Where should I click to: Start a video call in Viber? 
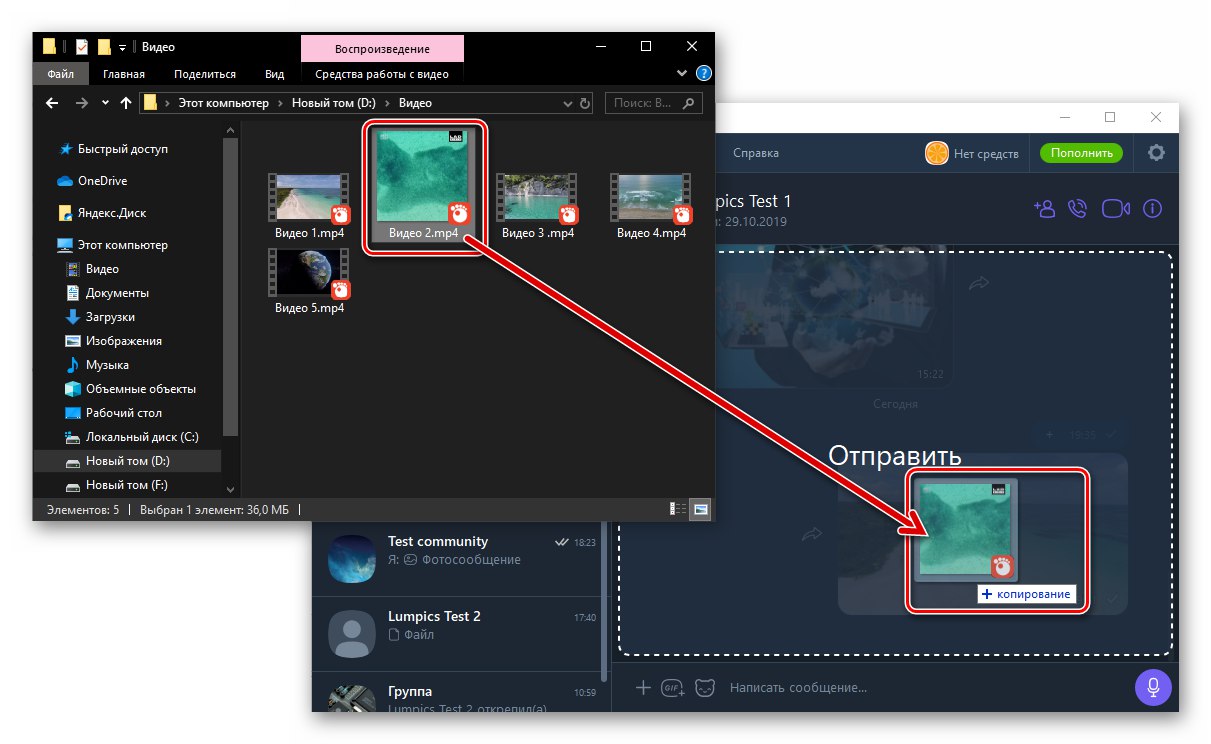click(x=1115, y=208)
